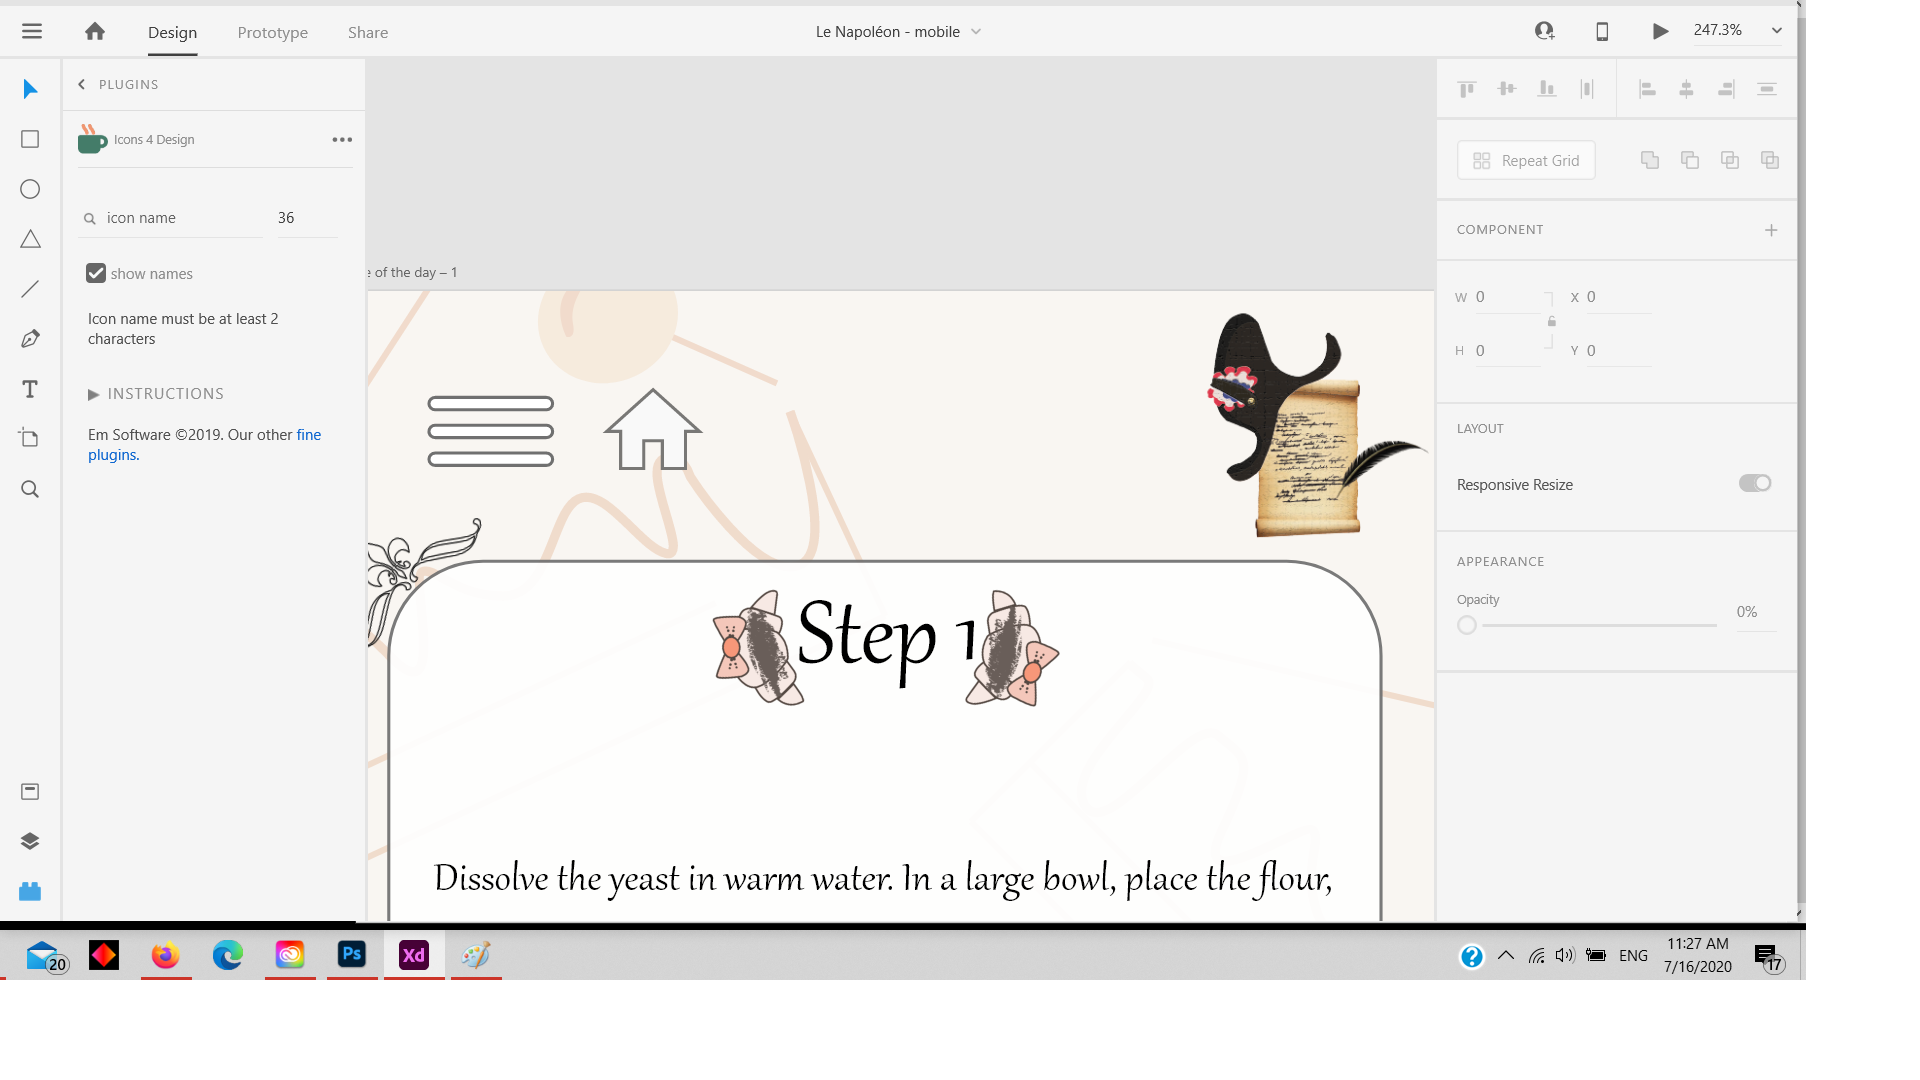Select the Polygon tool
This screenshot has width=1920, height=1080.
click(30, 239)
